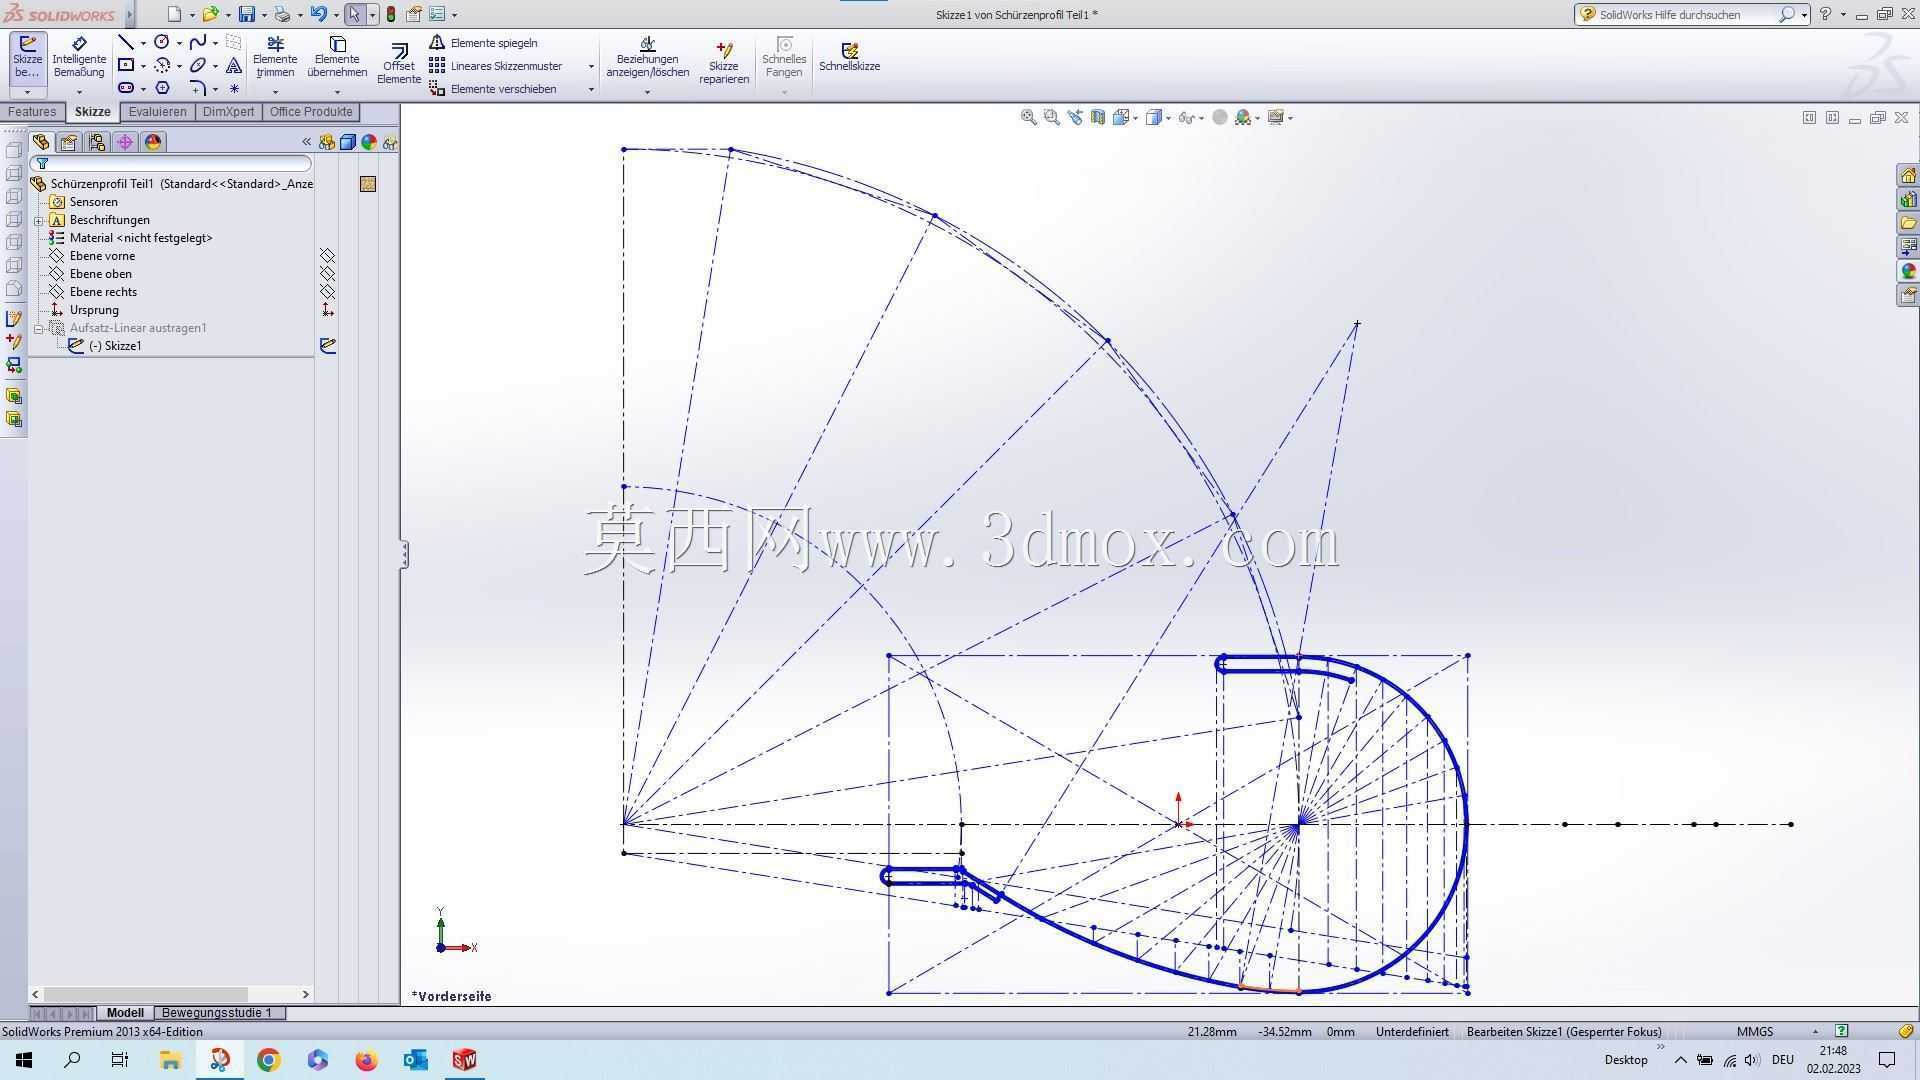This screenshot has width=1920, height=1080.
Task: Open DisplayManager tab in left panel
Action: 153,142
